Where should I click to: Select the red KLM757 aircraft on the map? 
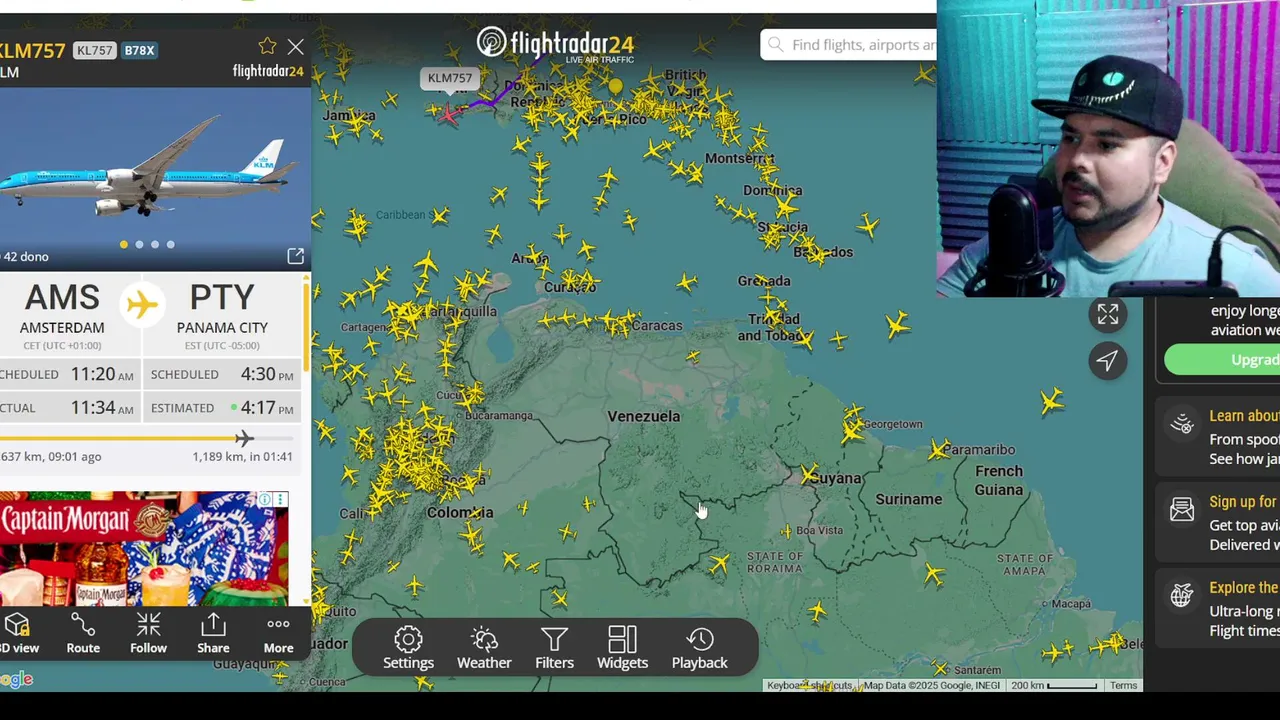450,113
